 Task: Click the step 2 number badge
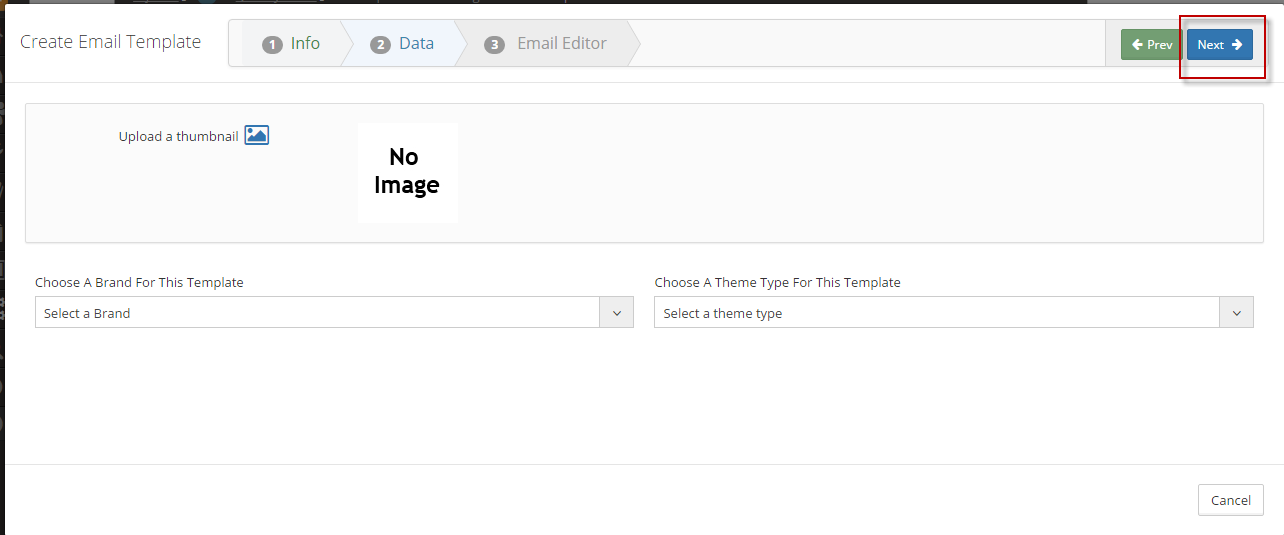point(380,45)
